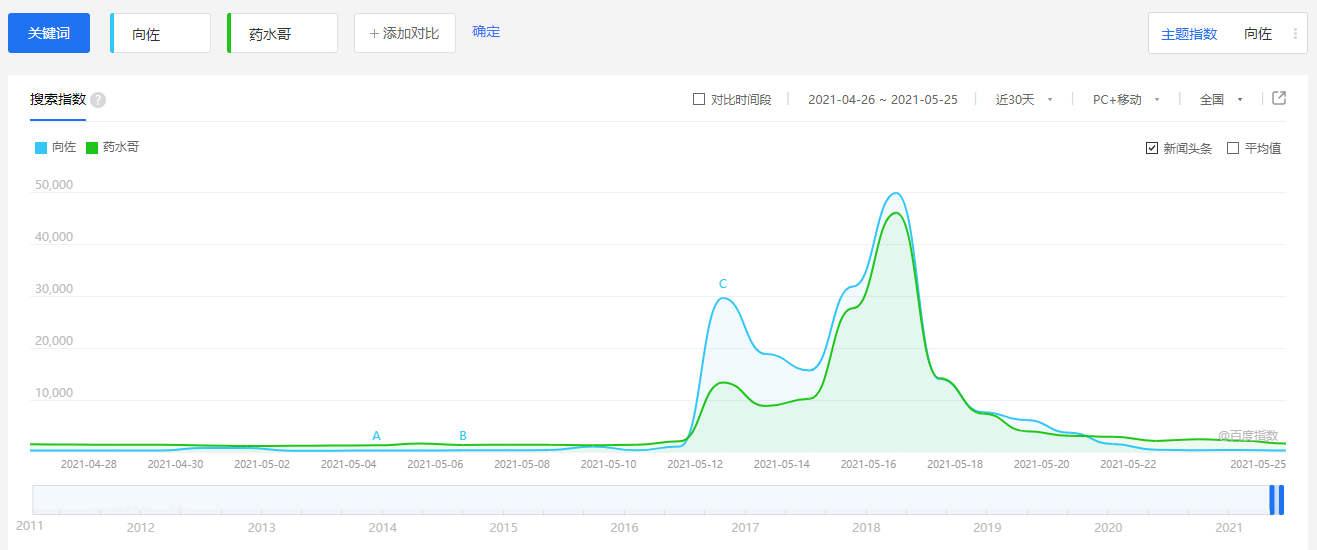Image resolution: width=1317 pixels, height=550 pixels.
Task: Uncheck the 新闻头条 checkbox
Action: tap(1152, 148)
